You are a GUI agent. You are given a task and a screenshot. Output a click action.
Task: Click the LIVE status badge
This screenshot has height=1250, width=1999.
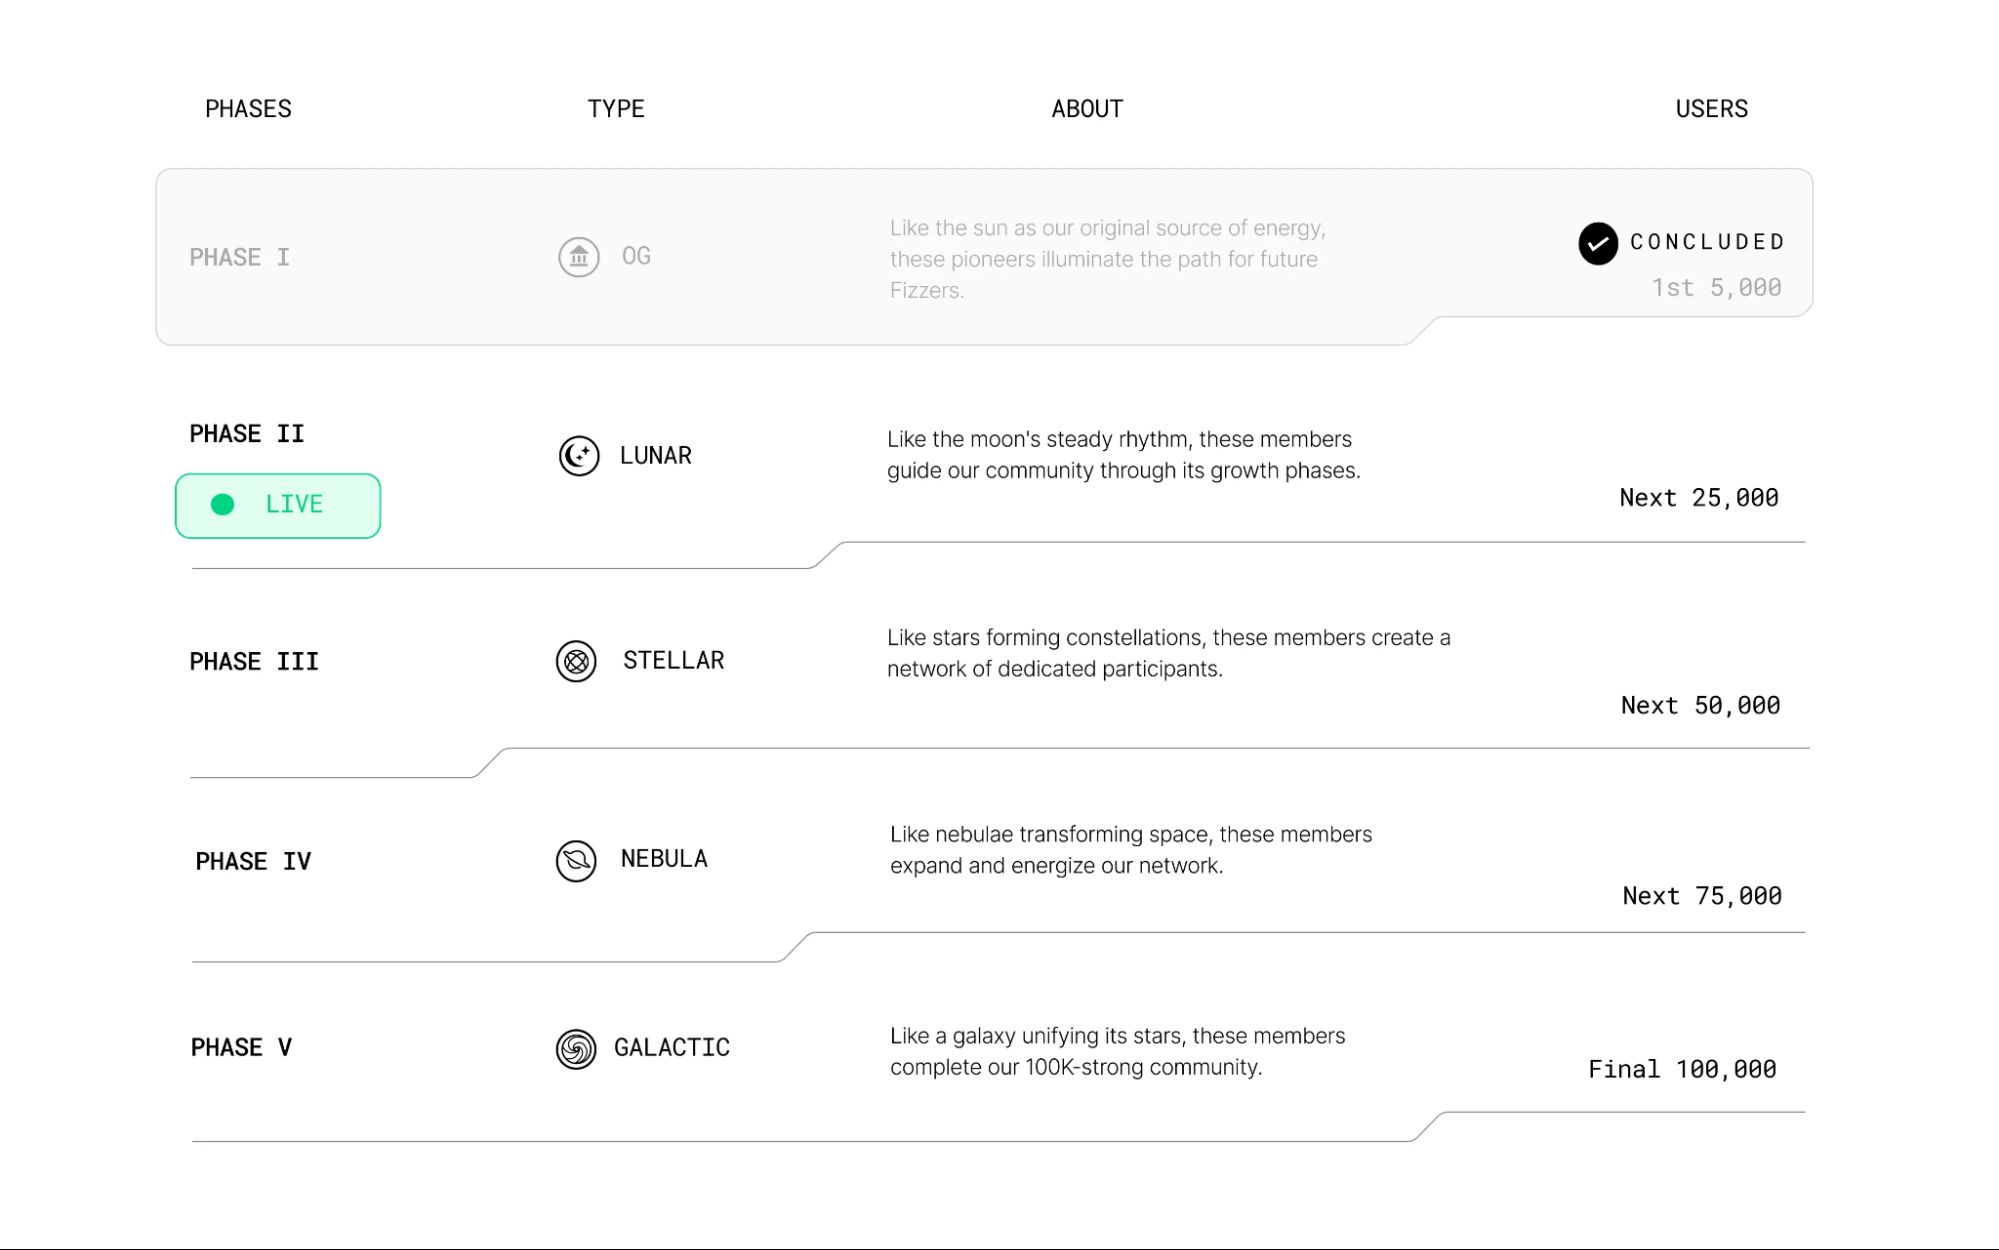tap(278, 506)
